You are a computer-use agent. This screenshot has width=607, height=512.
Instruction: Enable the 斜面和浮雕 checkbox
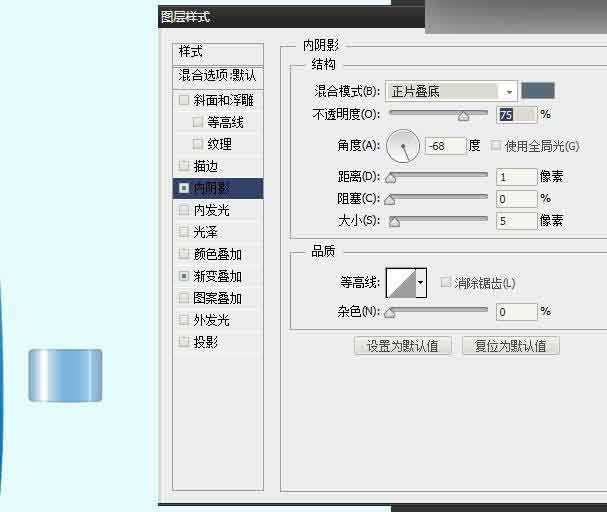(x=184, y=100)
